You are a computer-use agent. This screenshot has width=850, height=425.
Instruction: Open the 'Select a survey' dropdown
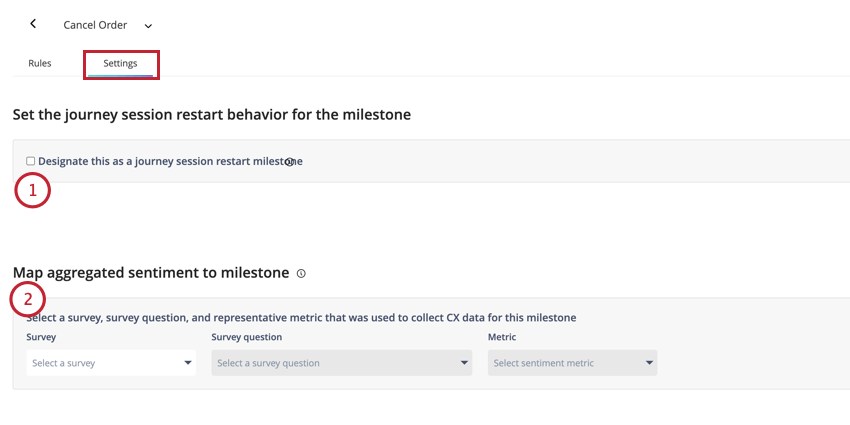coord(111,363)
